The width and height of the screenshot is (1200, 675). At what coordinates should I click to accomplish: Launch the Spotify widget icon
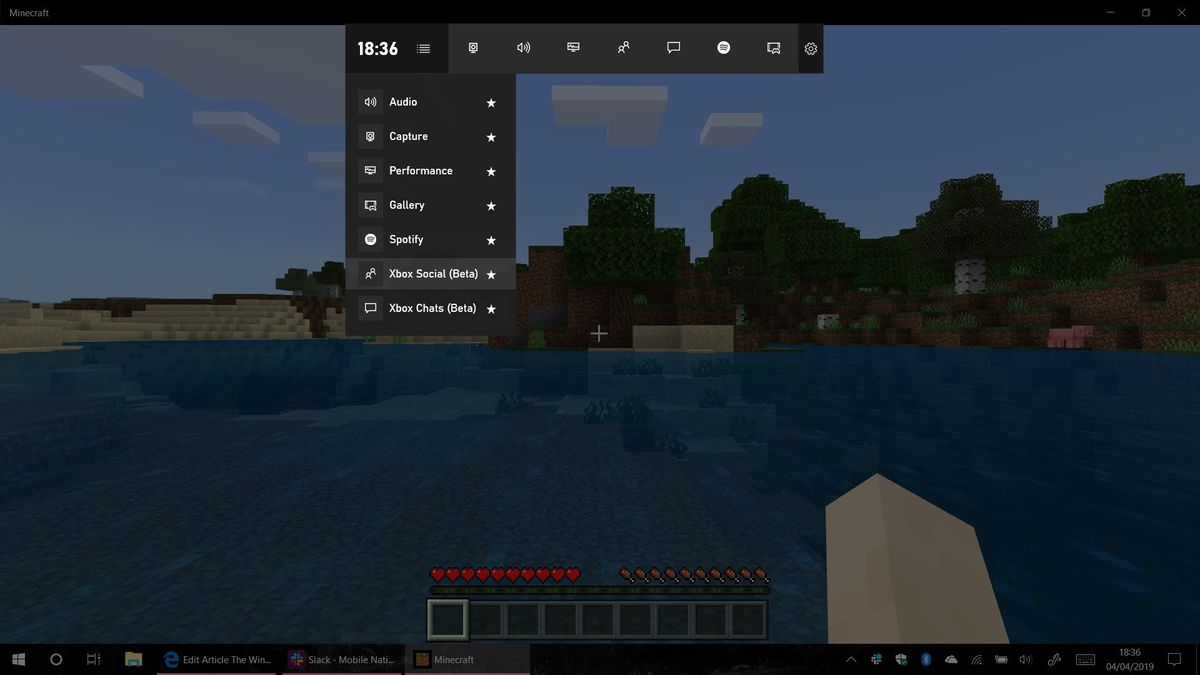(723, 47)
